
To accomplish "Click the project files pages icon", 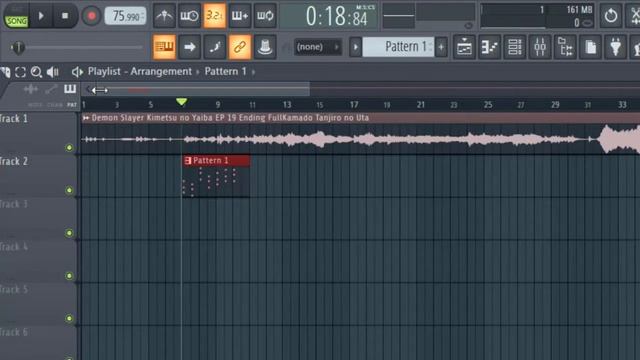I will pos(591,47).
